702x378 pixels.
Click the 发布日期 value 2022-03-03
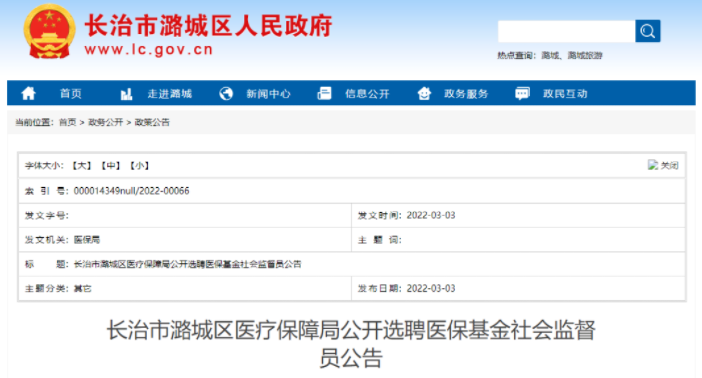click(431, 288)
